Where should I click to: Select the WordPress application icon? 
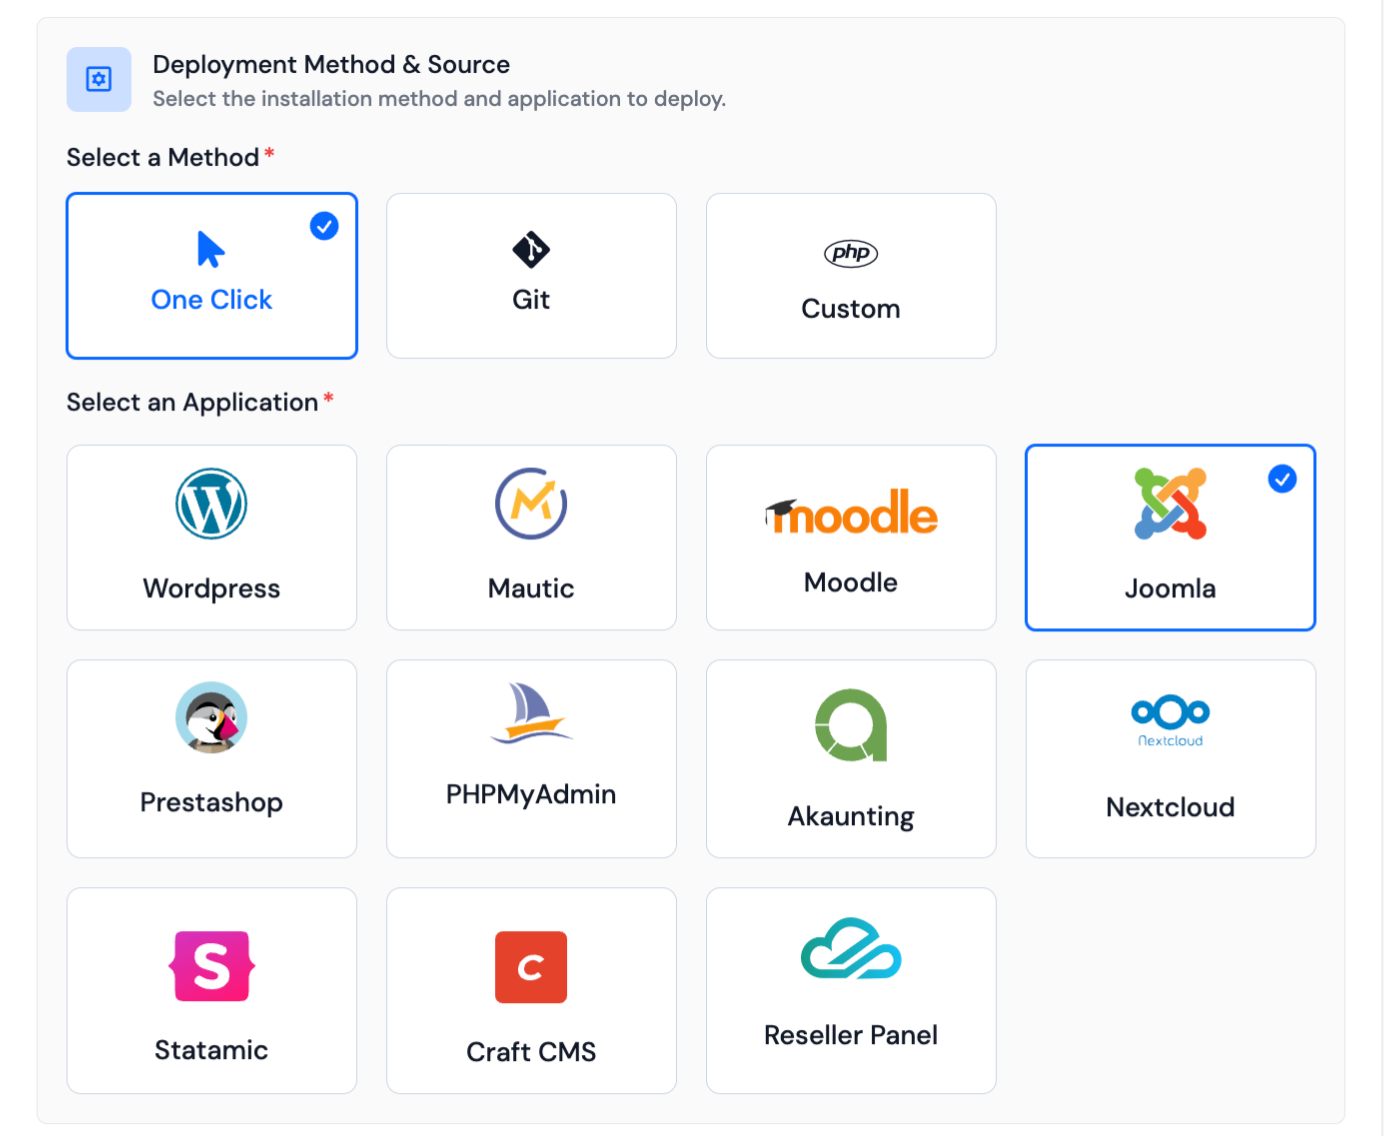click(211, 505)
